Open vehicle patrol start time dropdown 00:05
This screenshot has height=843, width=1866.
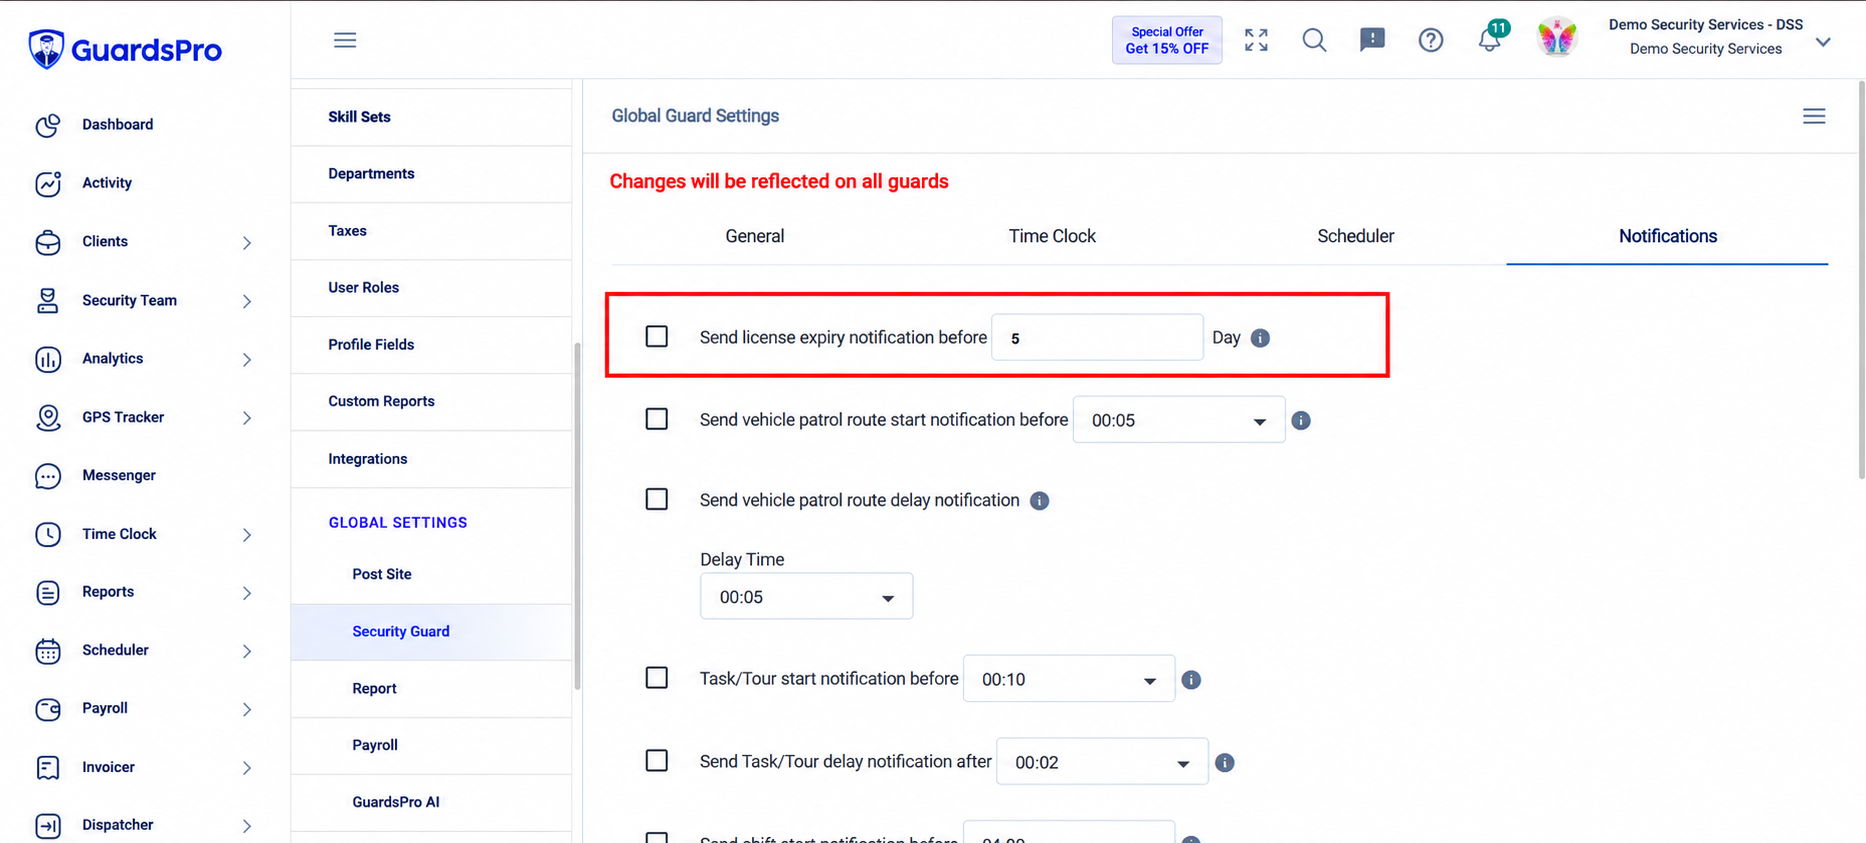(x=1179, y=420)
